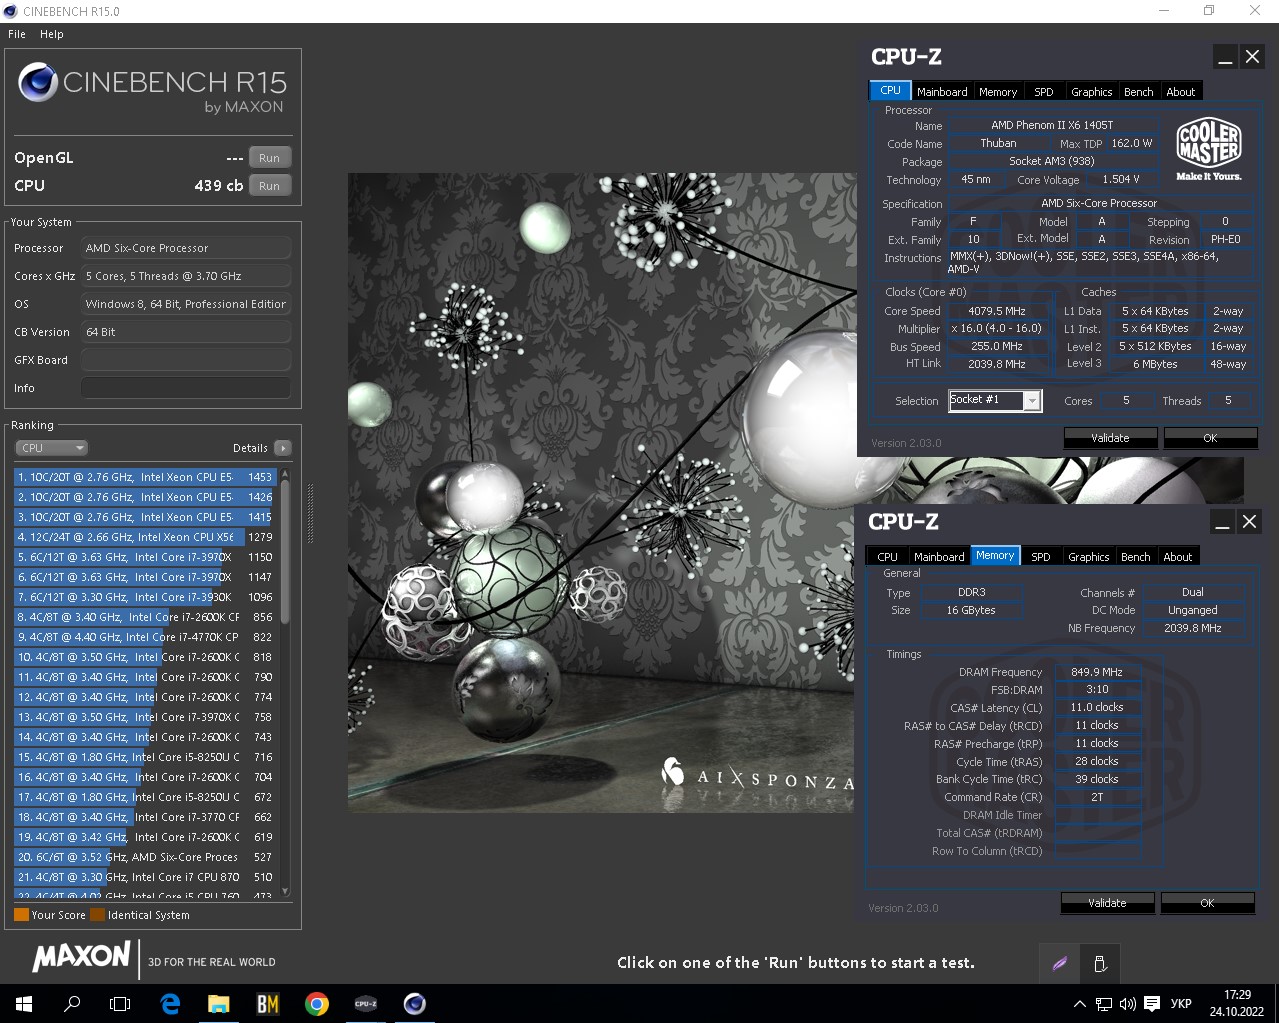Minimize the bottom CPU-Z window
Screen dimensions: 1279x1023
(x=1222, y=522)
